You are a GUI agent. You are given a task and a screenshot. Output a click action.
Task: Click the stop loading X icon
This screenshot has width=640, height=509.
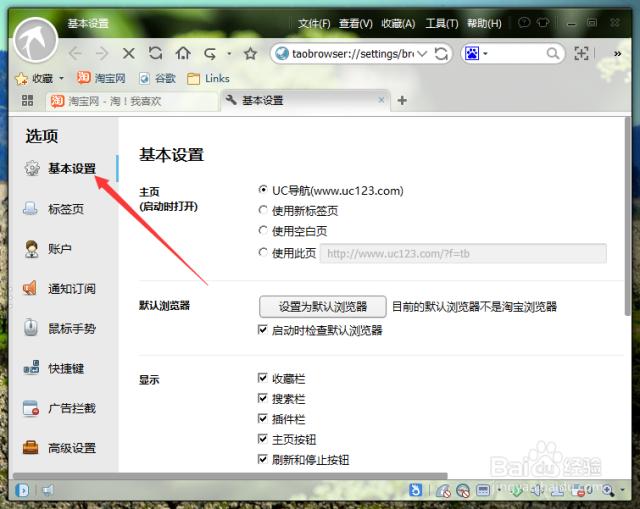click(128, 53)
